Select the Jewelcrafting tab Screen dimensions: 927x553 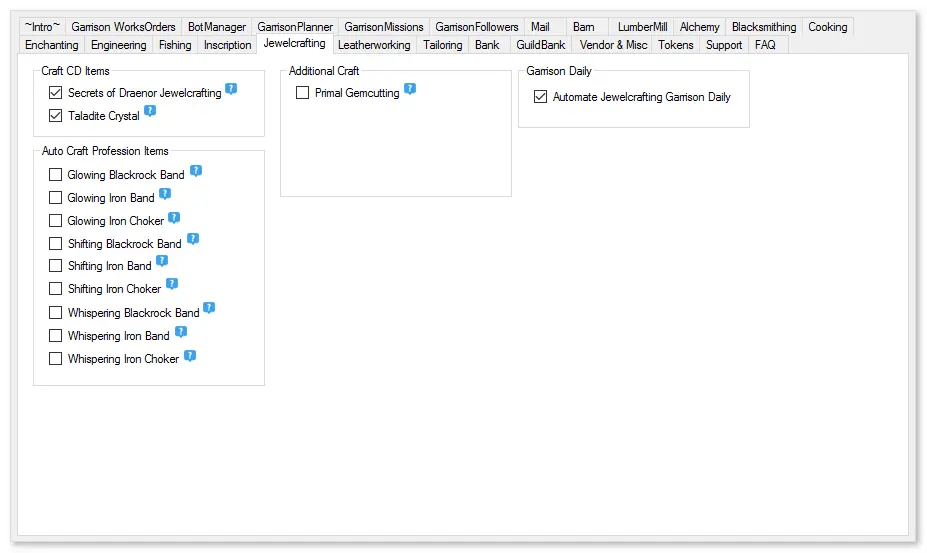pos(294,43)
